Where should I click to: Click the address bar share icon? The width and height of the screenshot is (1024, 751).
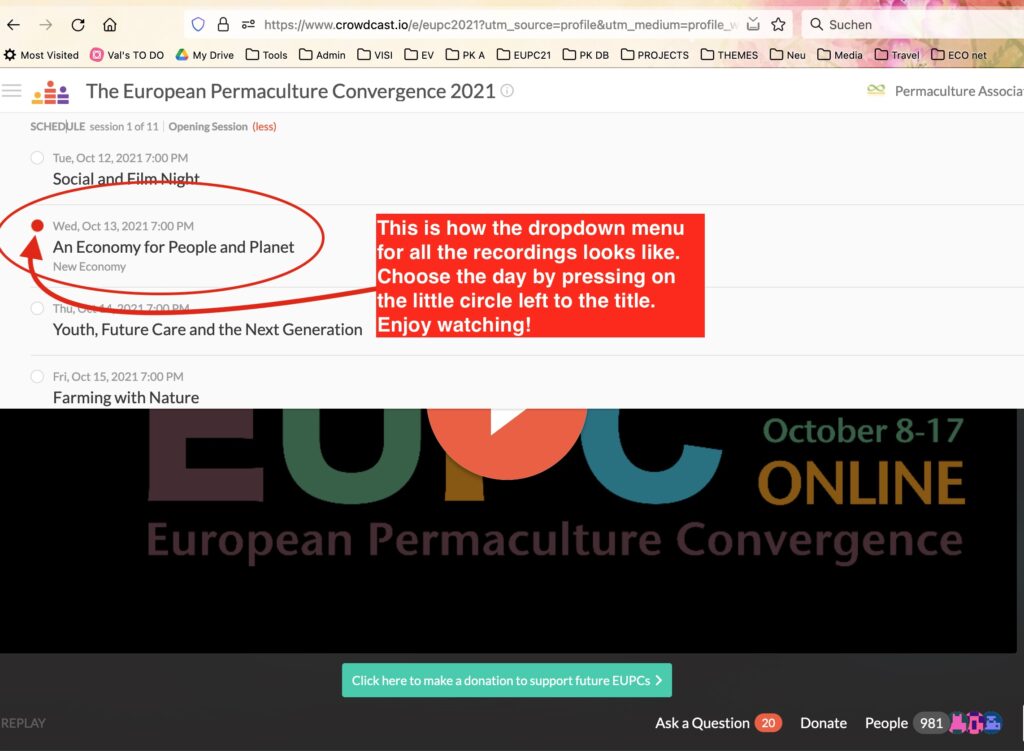[753, 25]
